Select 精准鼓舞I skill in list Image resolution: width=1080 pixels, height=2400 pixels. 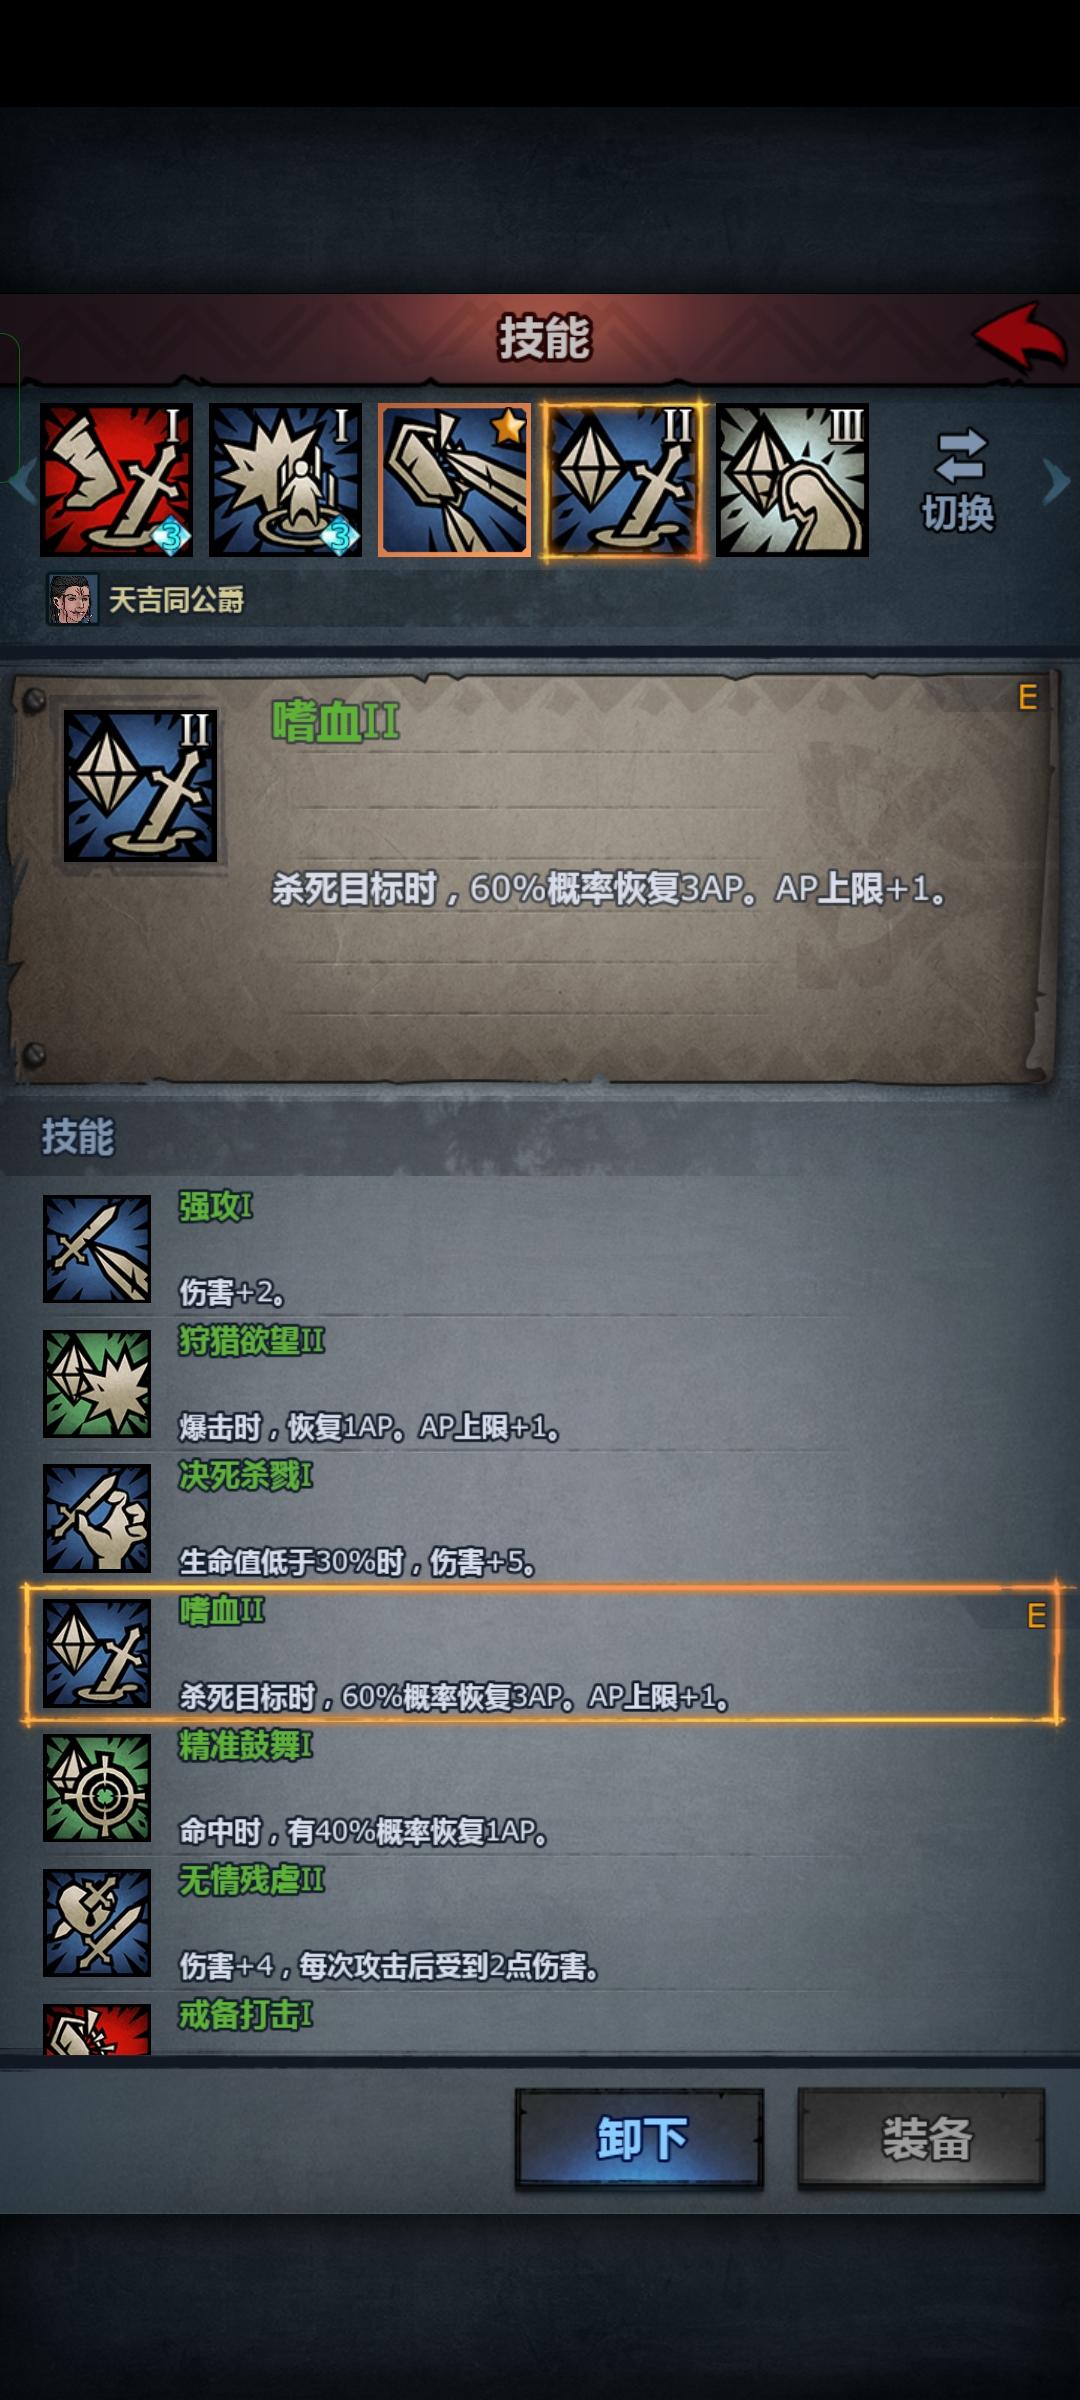point(540,1788)
